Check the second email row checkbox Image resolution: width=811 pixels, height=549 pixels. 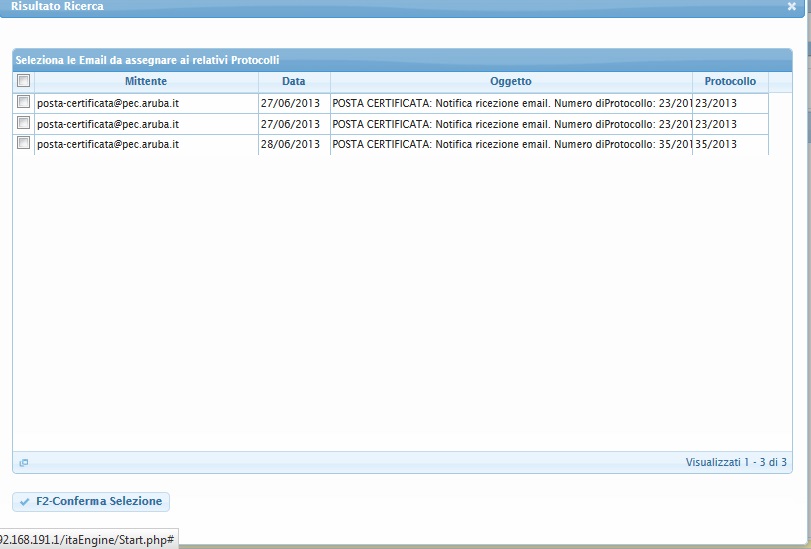(23, 124)
